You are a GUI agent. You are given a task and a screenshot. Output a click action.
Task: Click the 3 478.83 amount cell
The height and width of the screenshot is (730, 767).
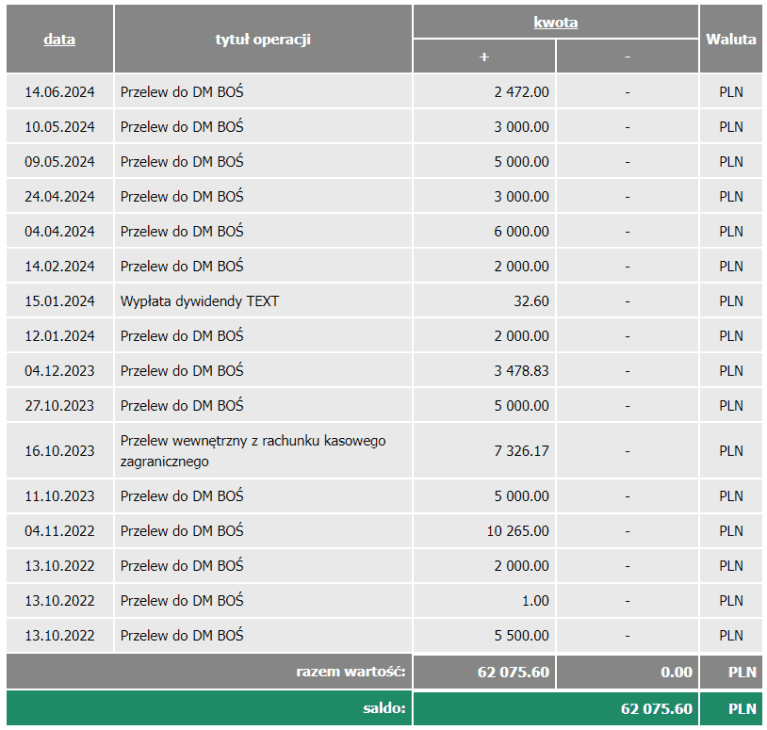521,371
